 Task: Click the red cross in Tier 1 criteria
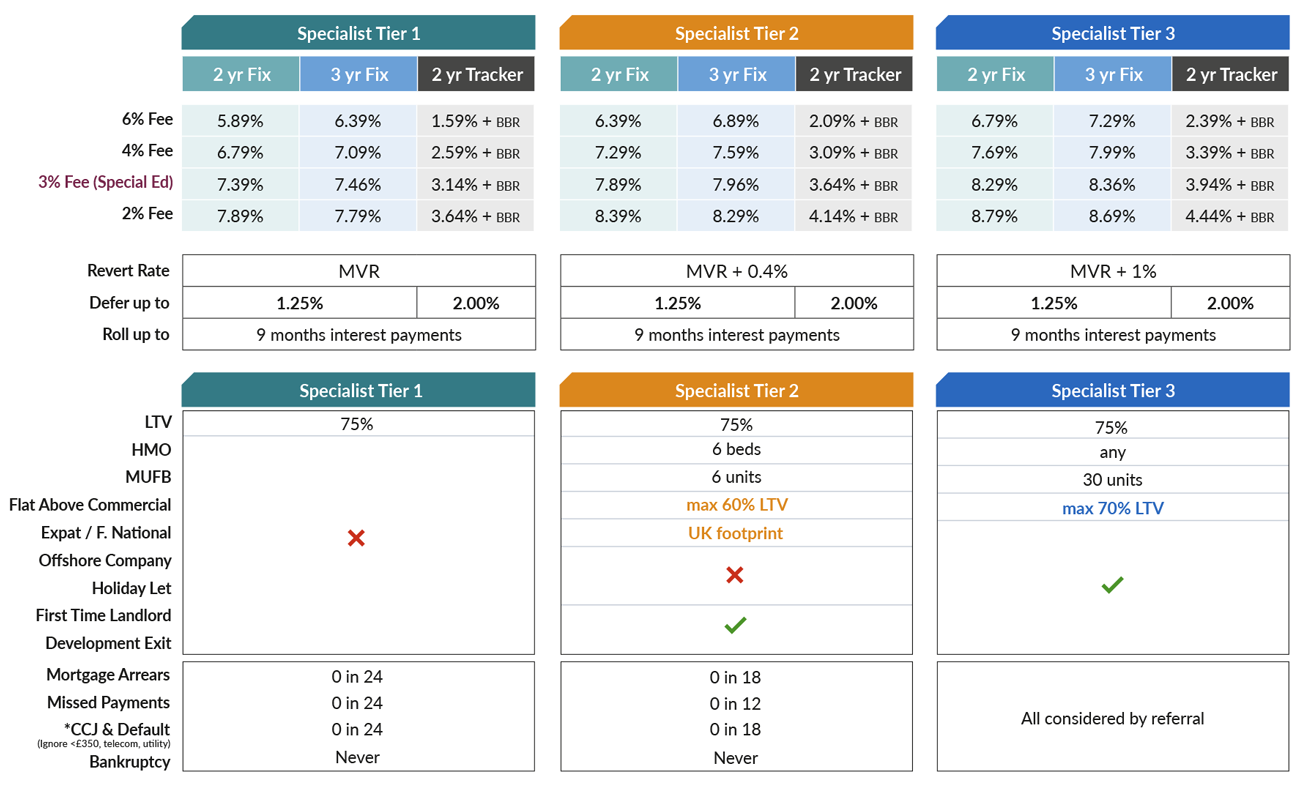(x=356, y=538)
